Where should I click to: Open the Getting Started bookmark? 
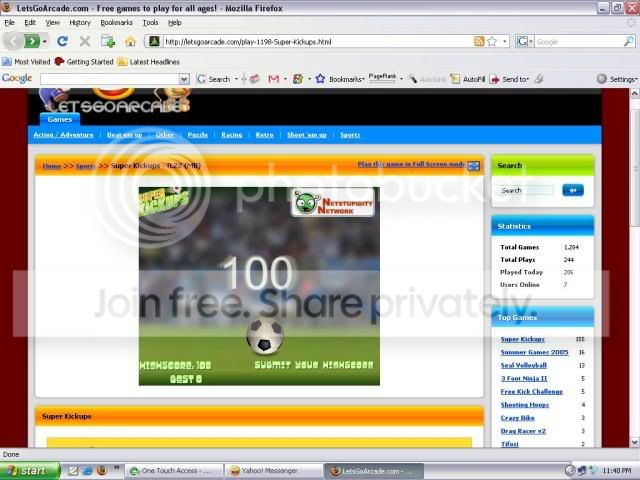point(84,62)
